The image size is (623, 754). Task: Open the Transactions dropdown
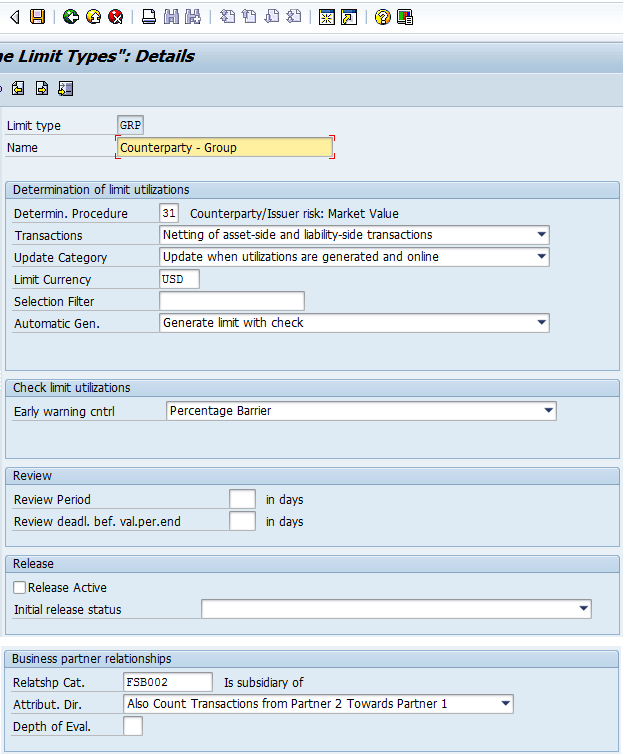(541, 235)
